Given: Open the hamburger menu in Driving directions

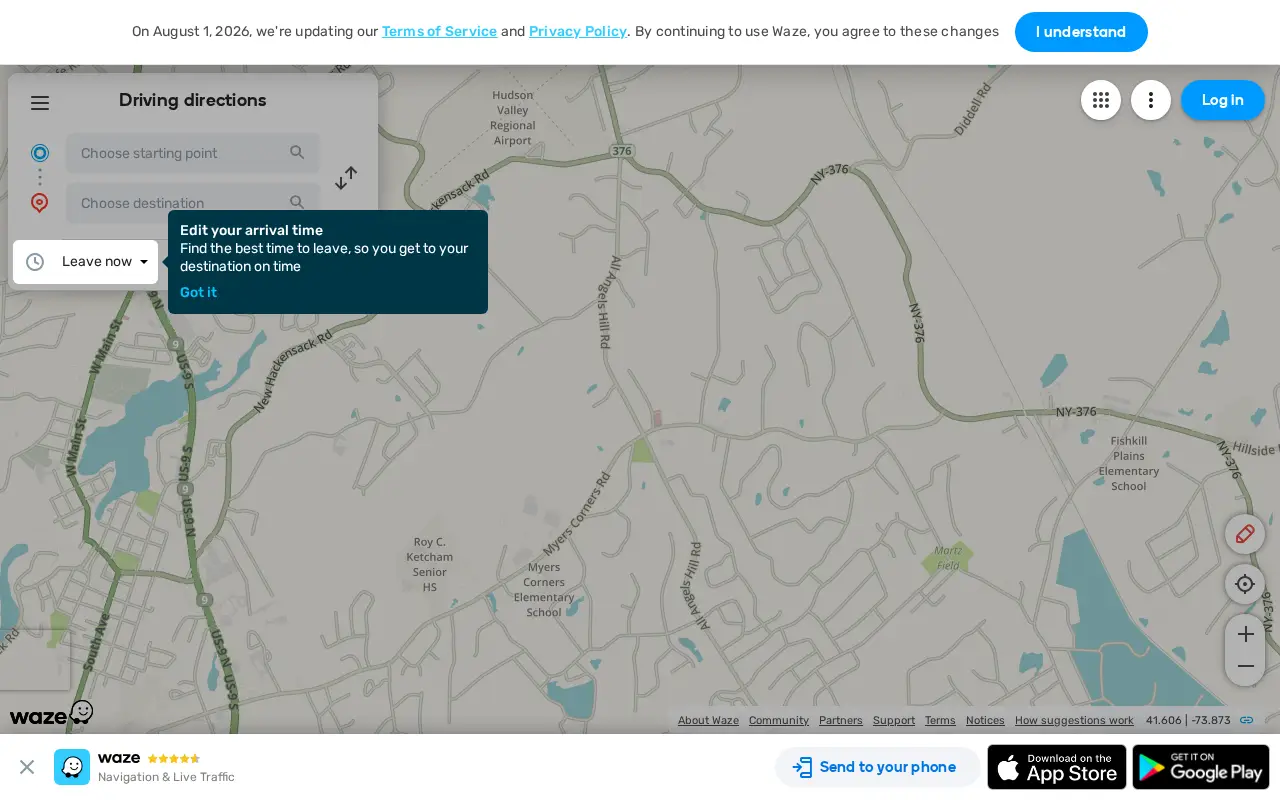Looking at the screenshot, I should click(40, 103).
